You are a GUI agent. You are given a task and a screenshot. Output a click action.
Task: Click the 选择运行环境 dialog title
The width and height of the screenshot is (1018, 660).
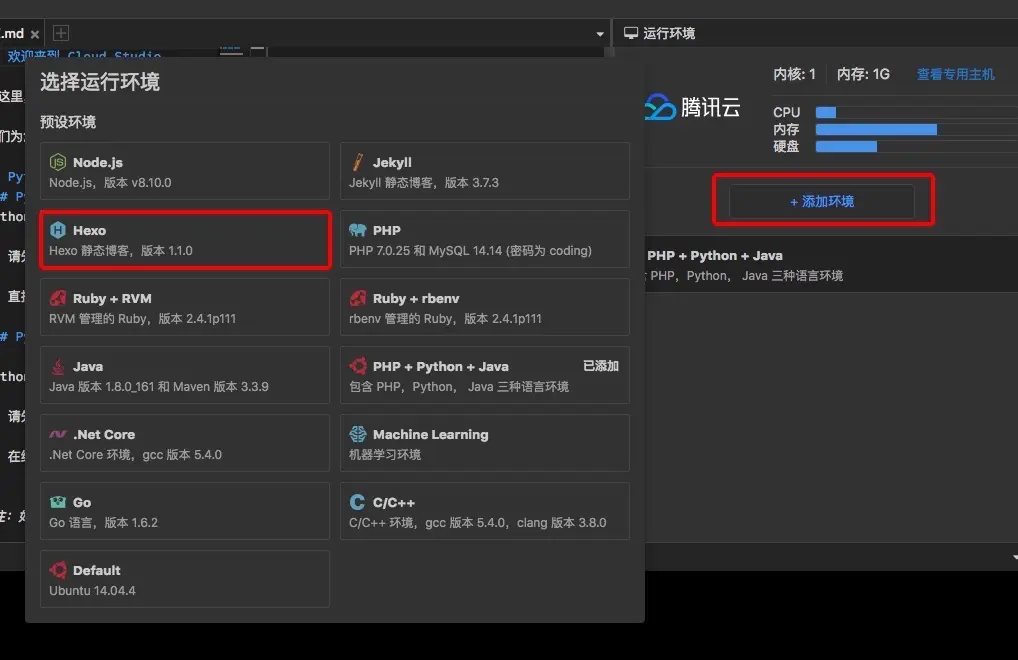(x=100, y=82)
